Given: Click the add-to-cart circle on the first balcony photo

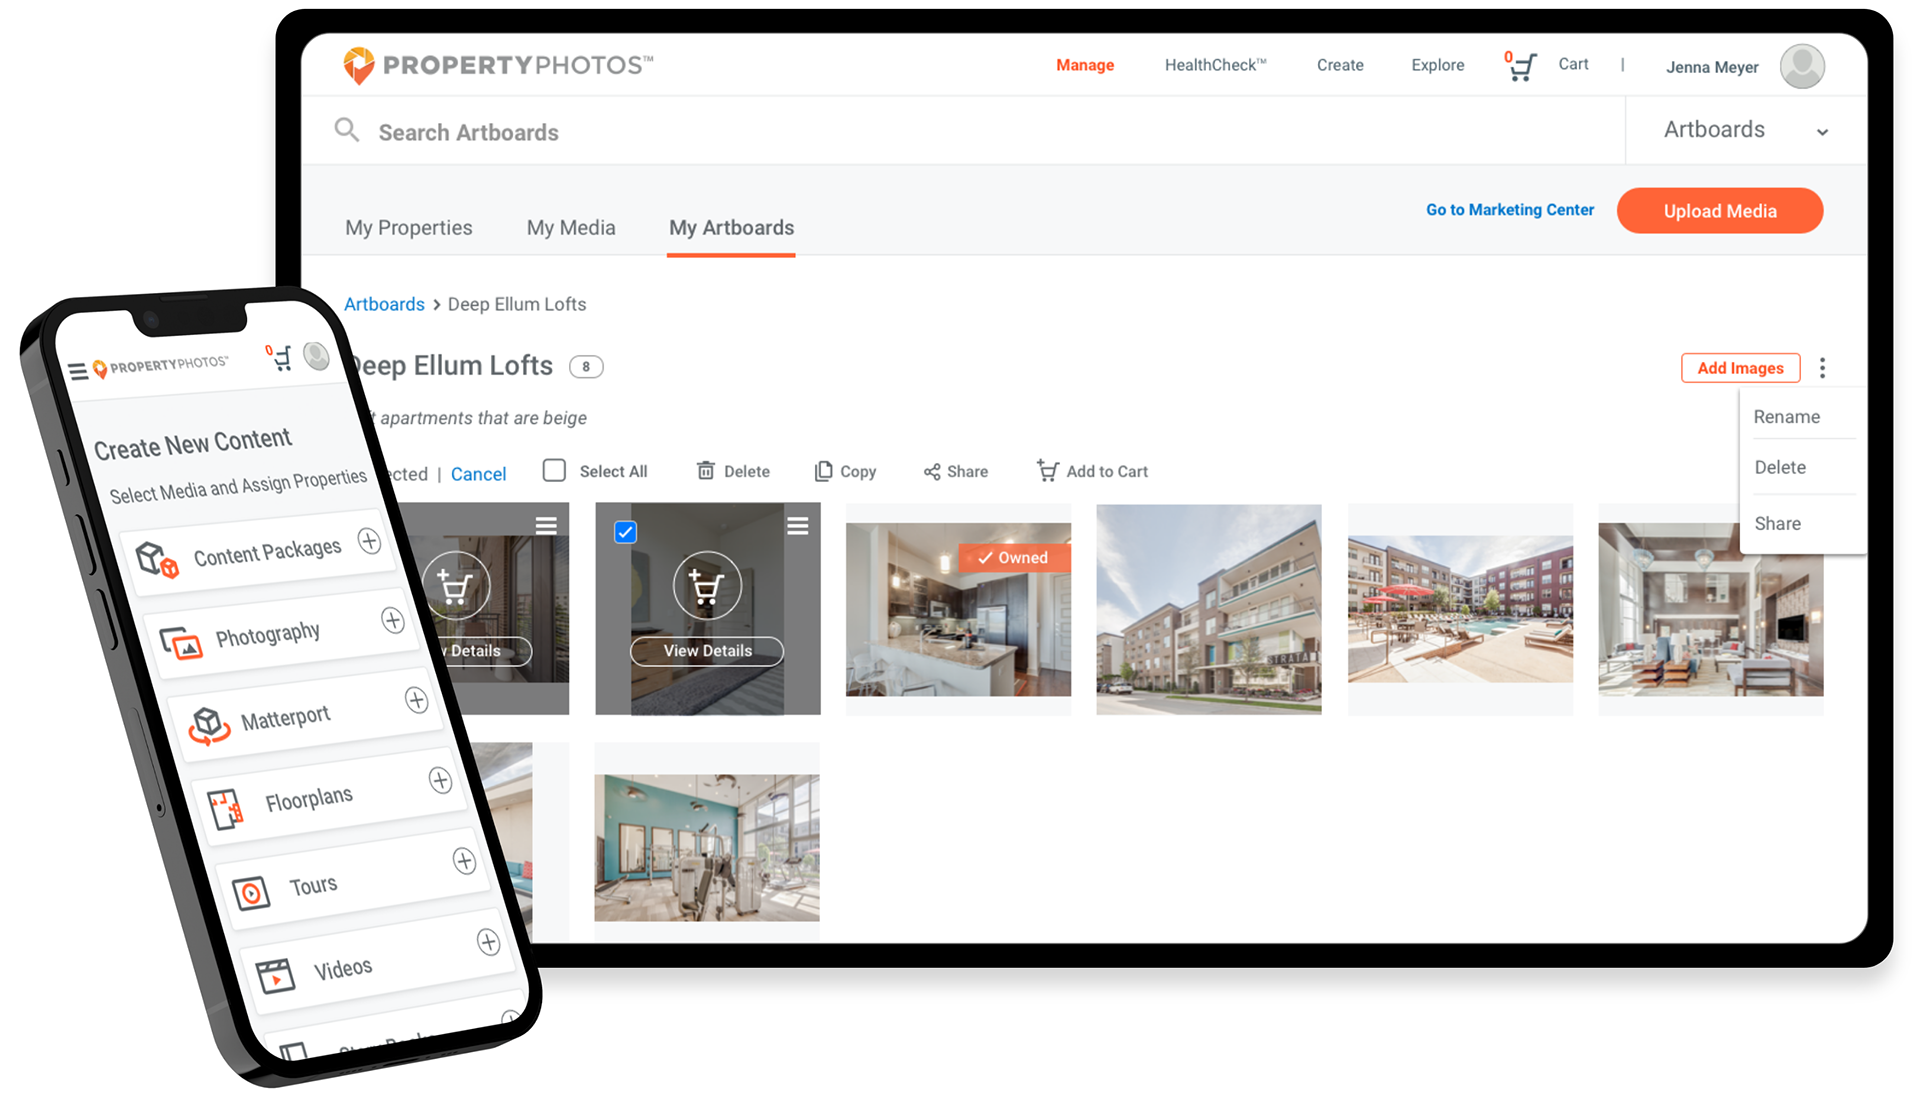Looking at the screenshot, I should 456,586.
